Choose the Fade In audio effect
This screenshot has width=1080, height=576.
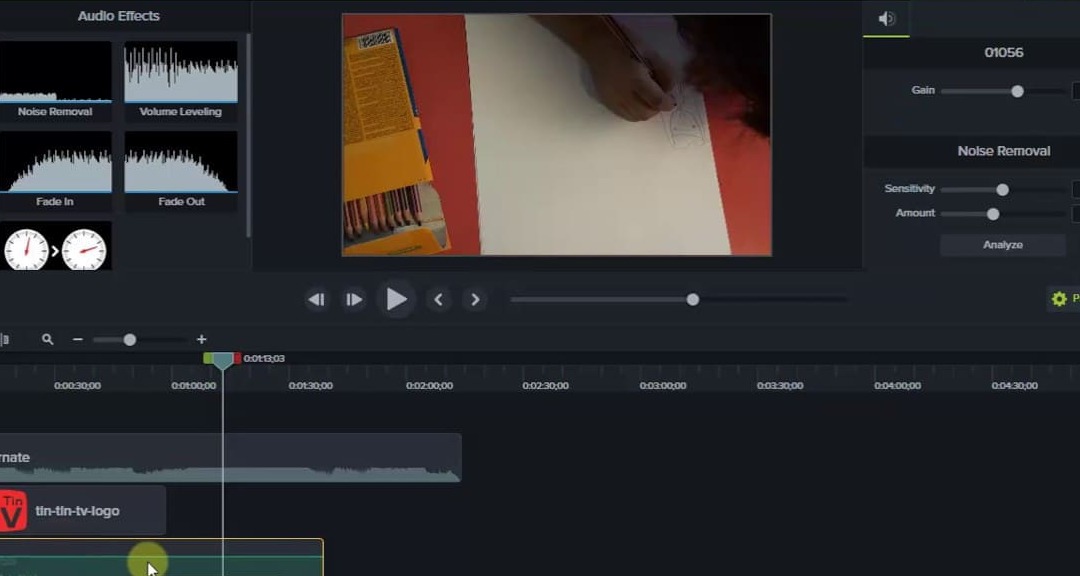click(x=55, y=171)
